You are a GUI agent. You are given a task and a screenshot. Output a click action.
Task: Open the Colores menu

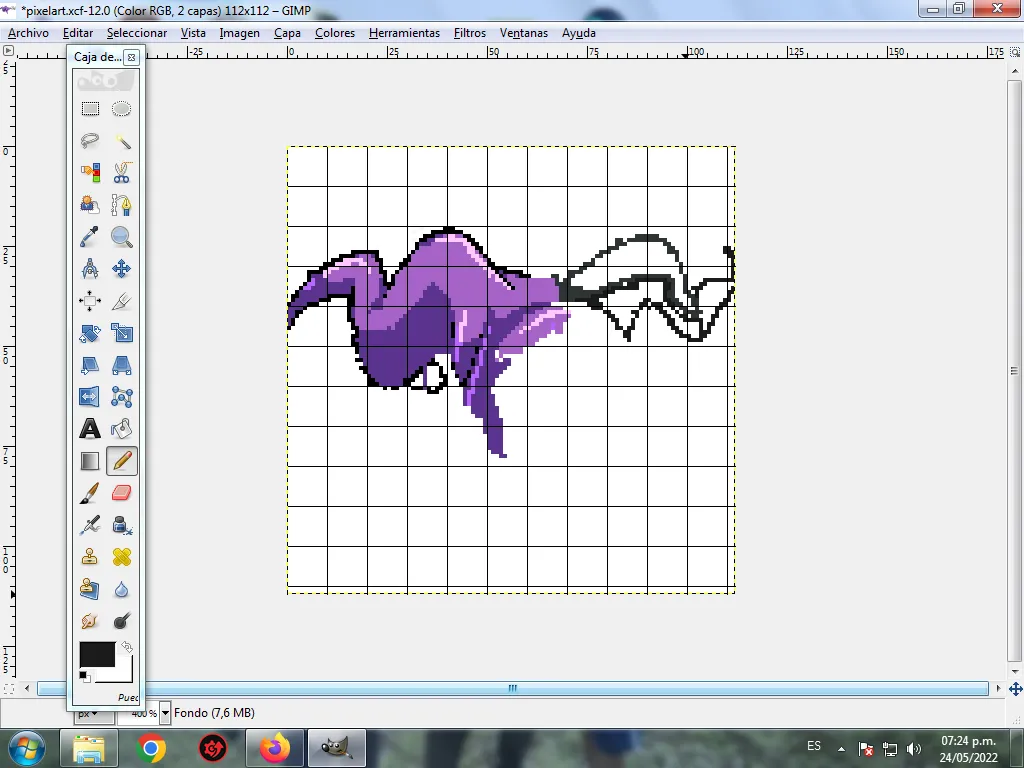tap(334, 33)
